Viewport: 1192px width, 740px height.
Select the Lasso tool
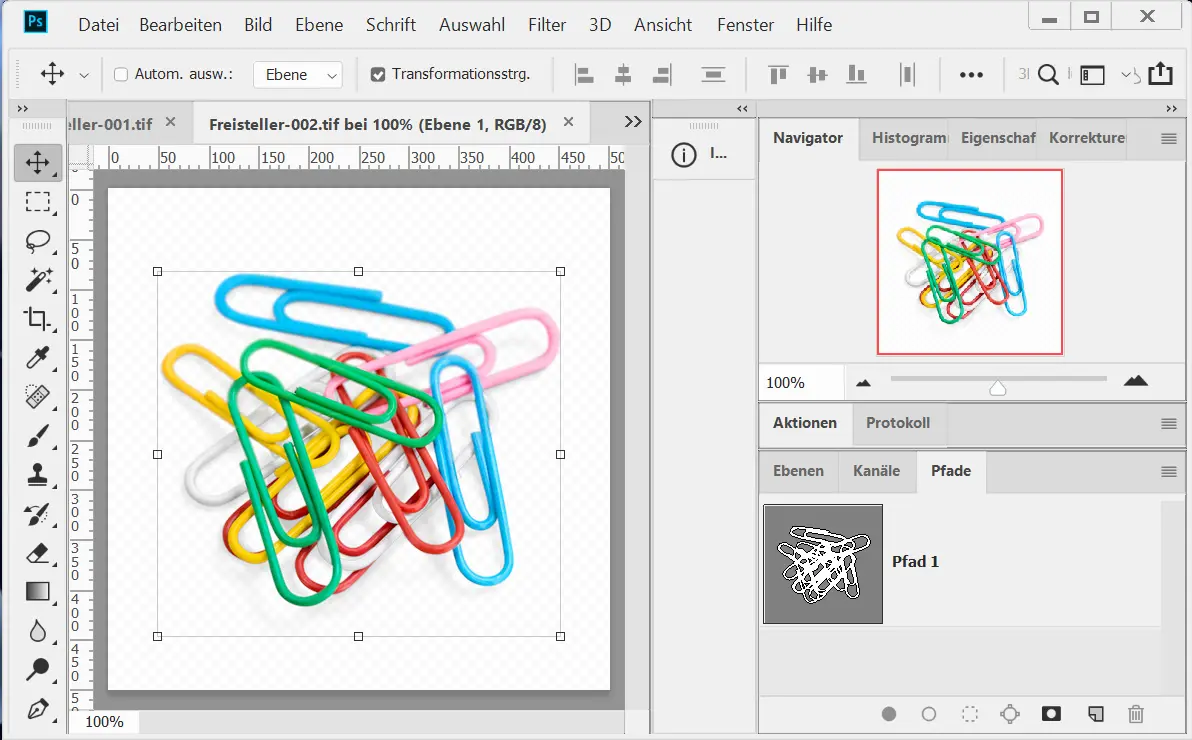click(38, 241)
